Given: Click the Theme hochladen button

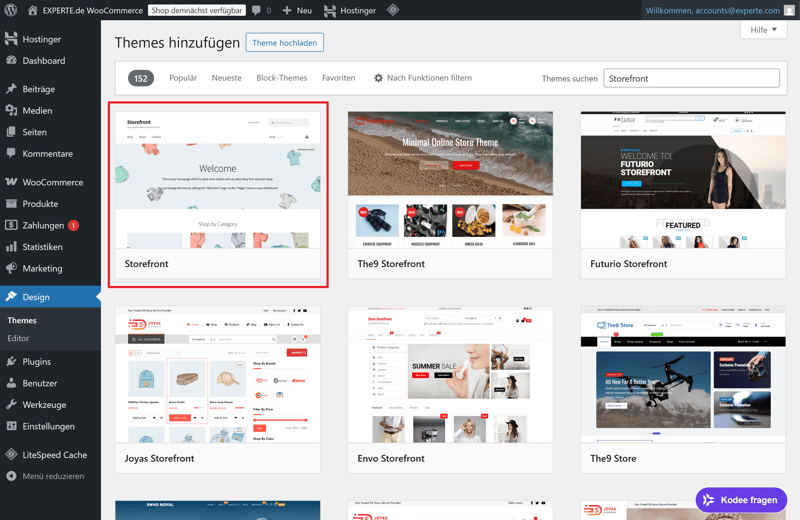Looking at the screenshot, I should coord(285,42).
